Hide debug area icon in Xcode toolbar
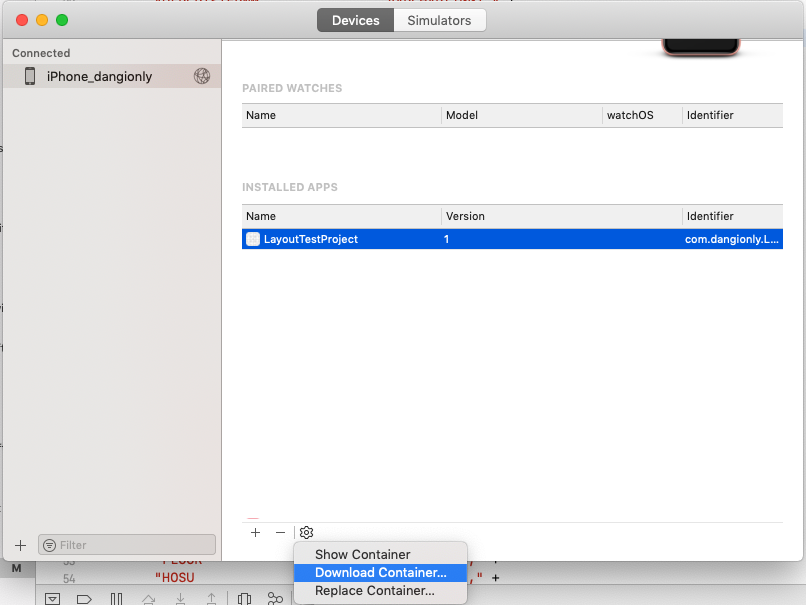 pyautogui.click(x=52, y=599)
